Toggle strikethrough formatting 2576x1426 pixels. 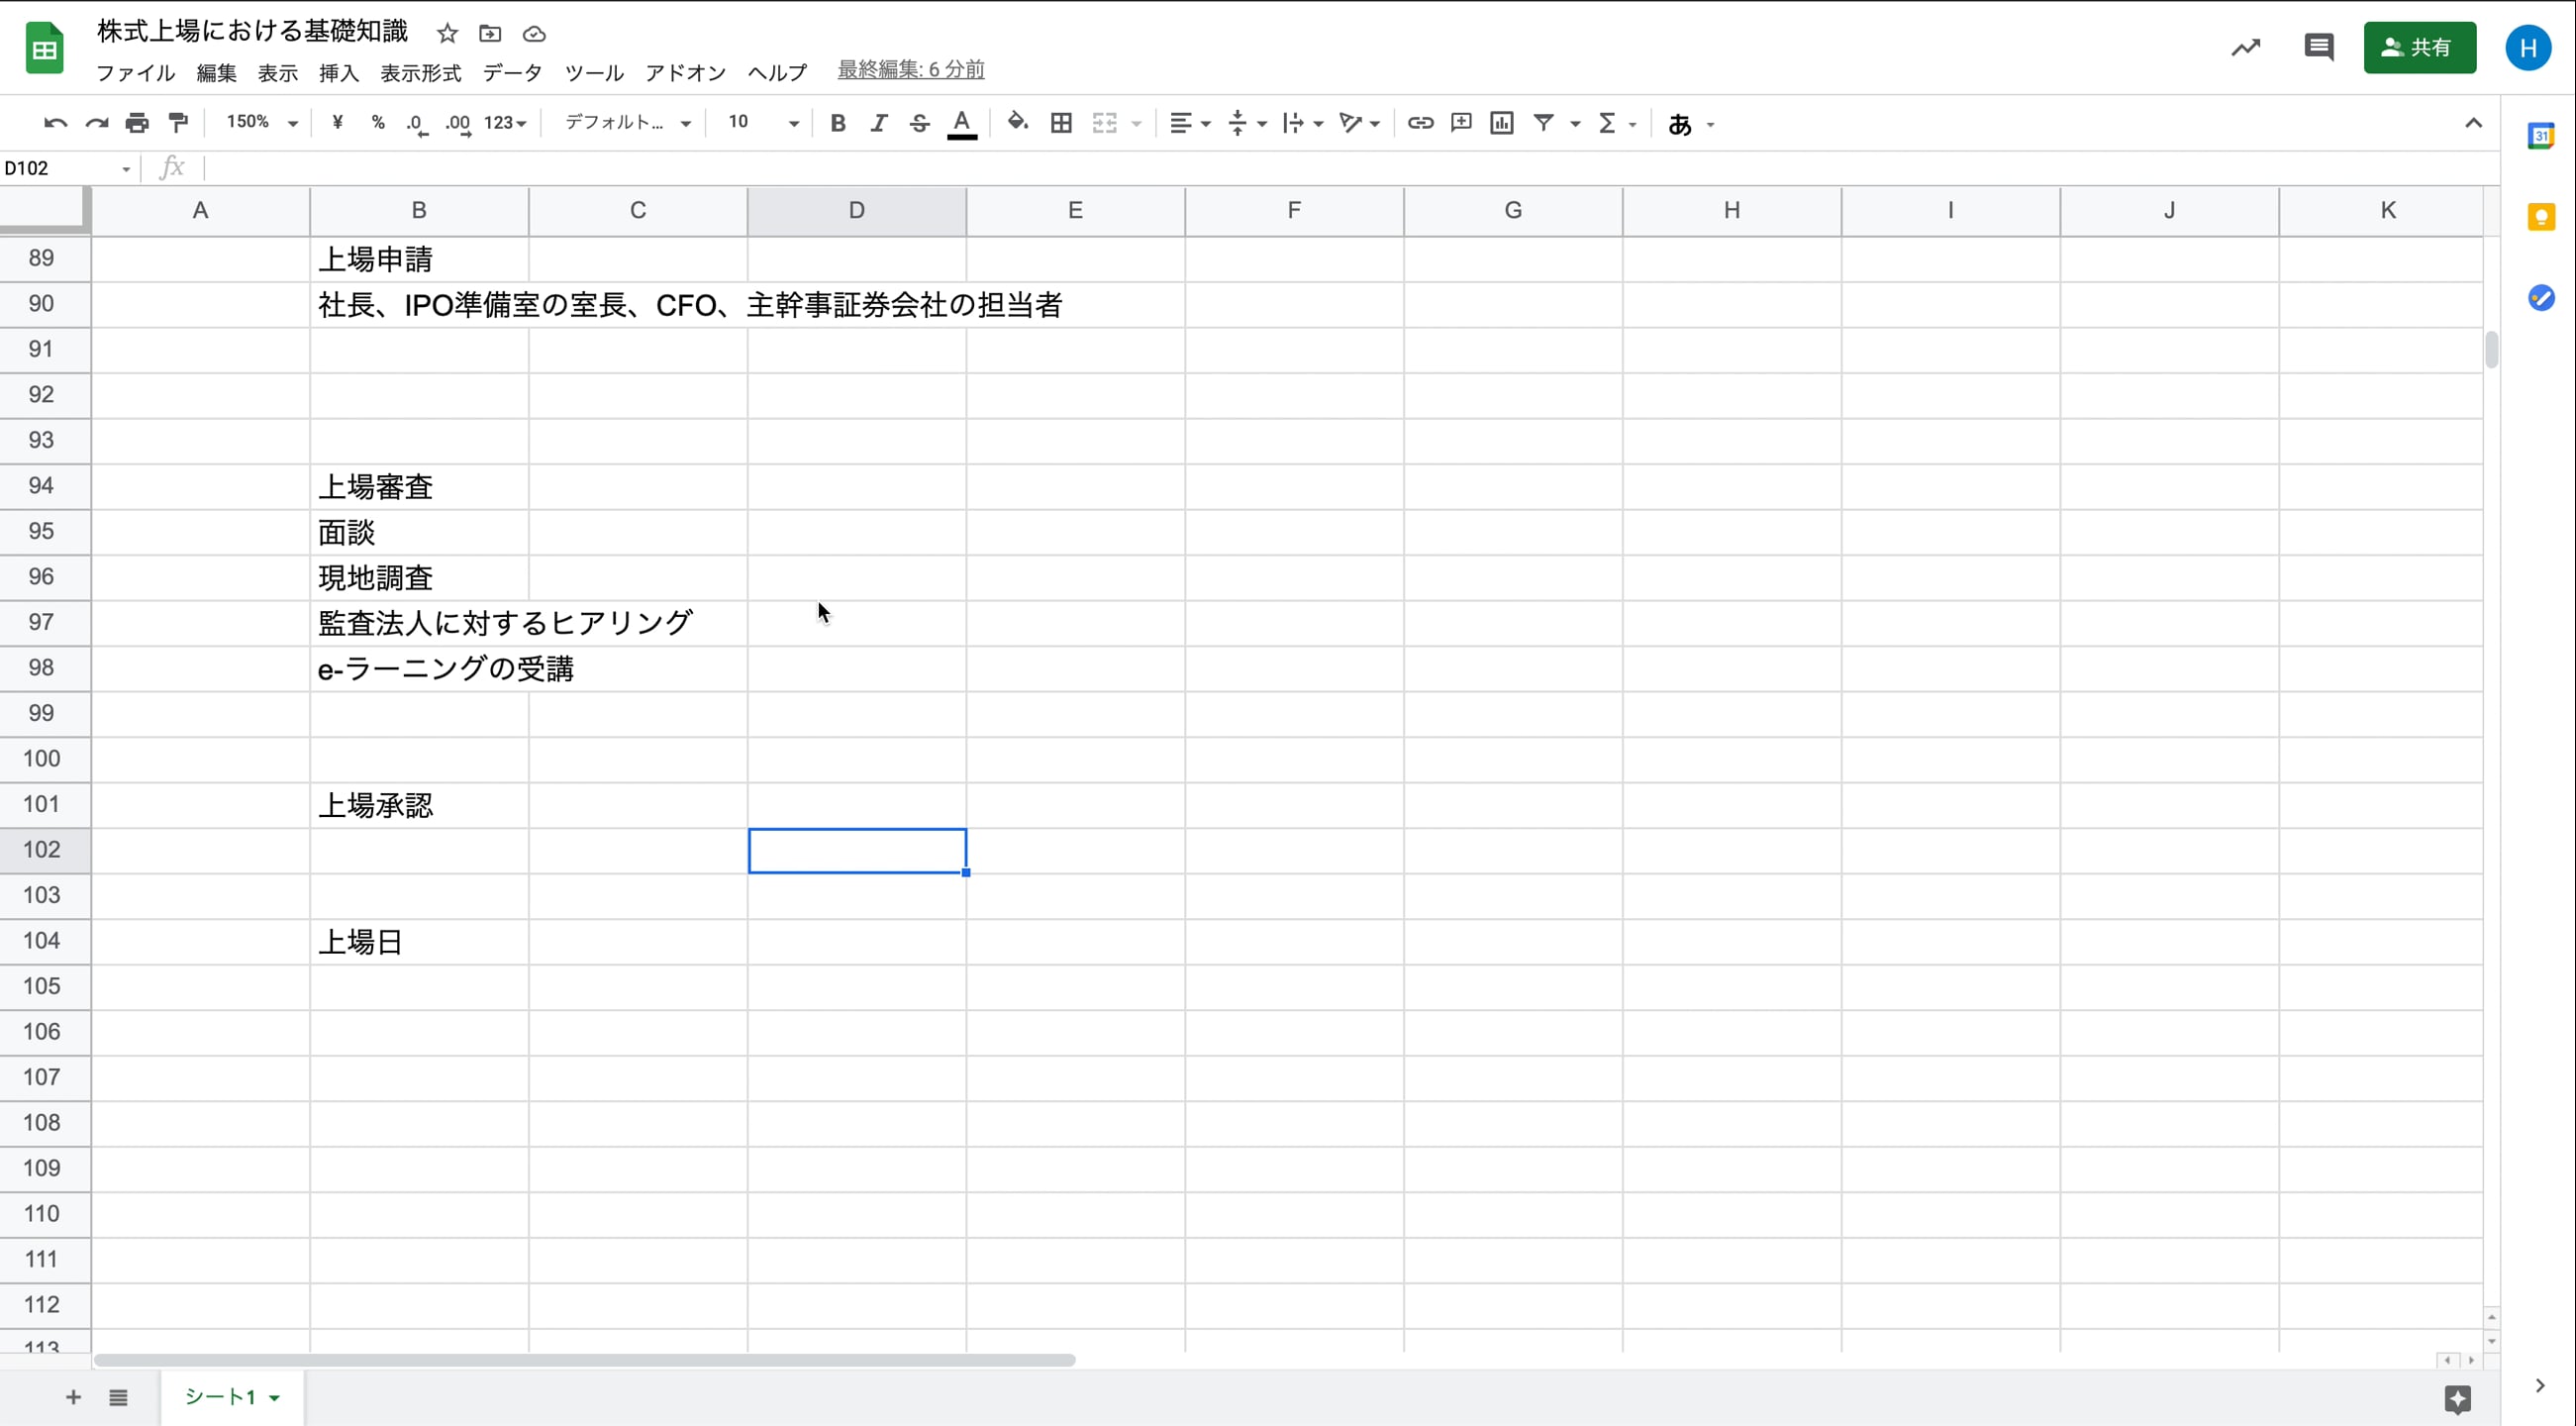(919, 122)
